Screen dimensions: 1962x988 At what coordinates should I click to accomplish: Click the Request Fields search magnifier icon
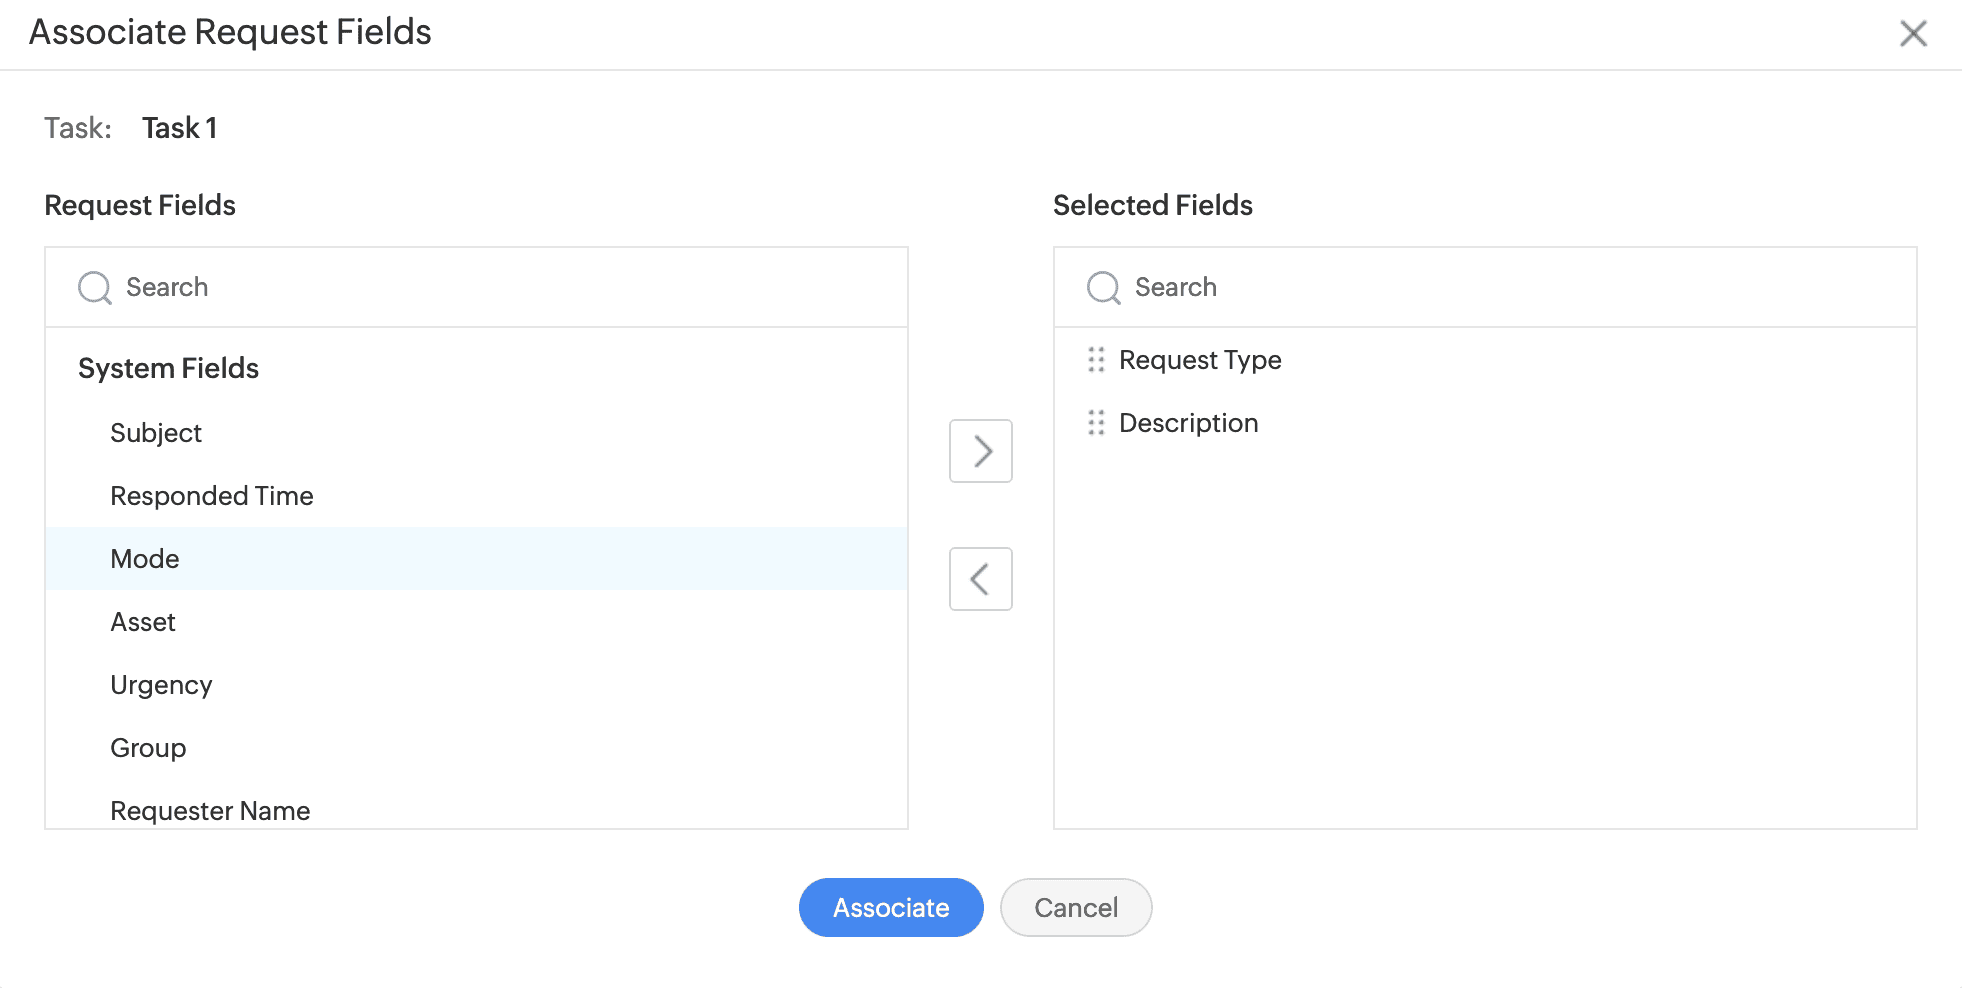tap(95, 288)
